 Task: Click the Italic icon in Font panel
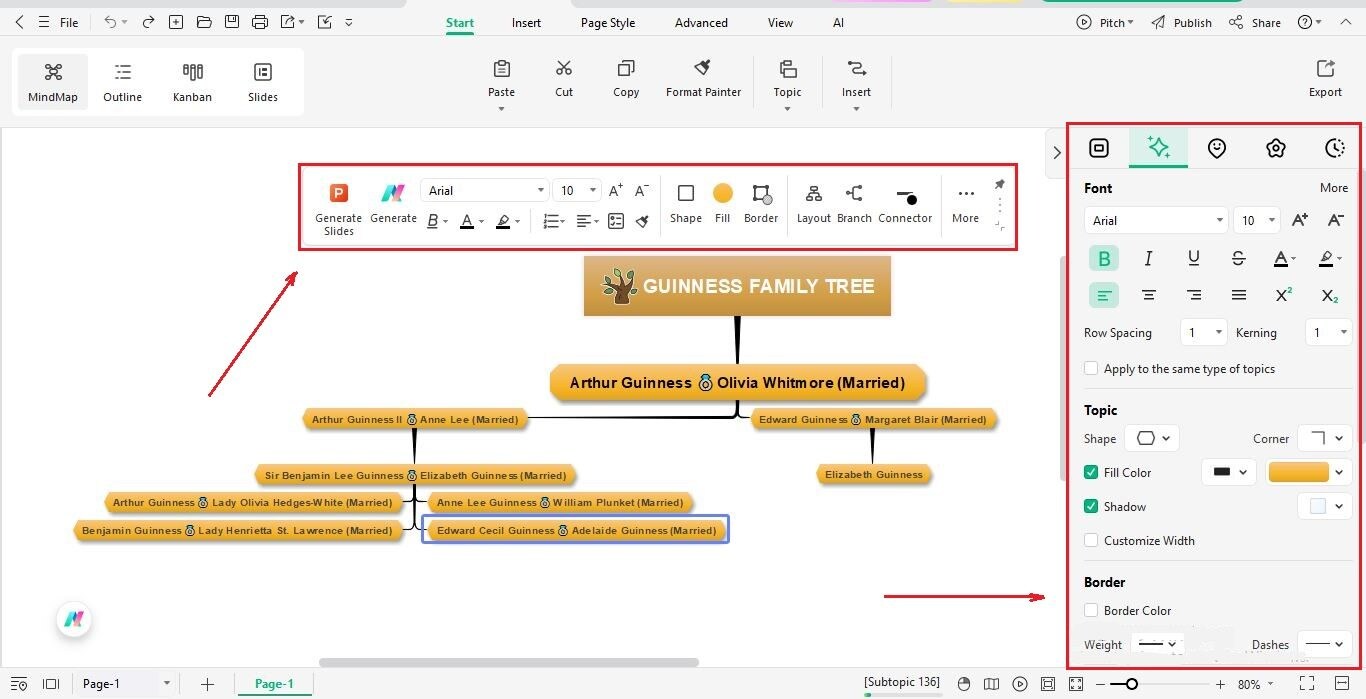coord(1148,259)
